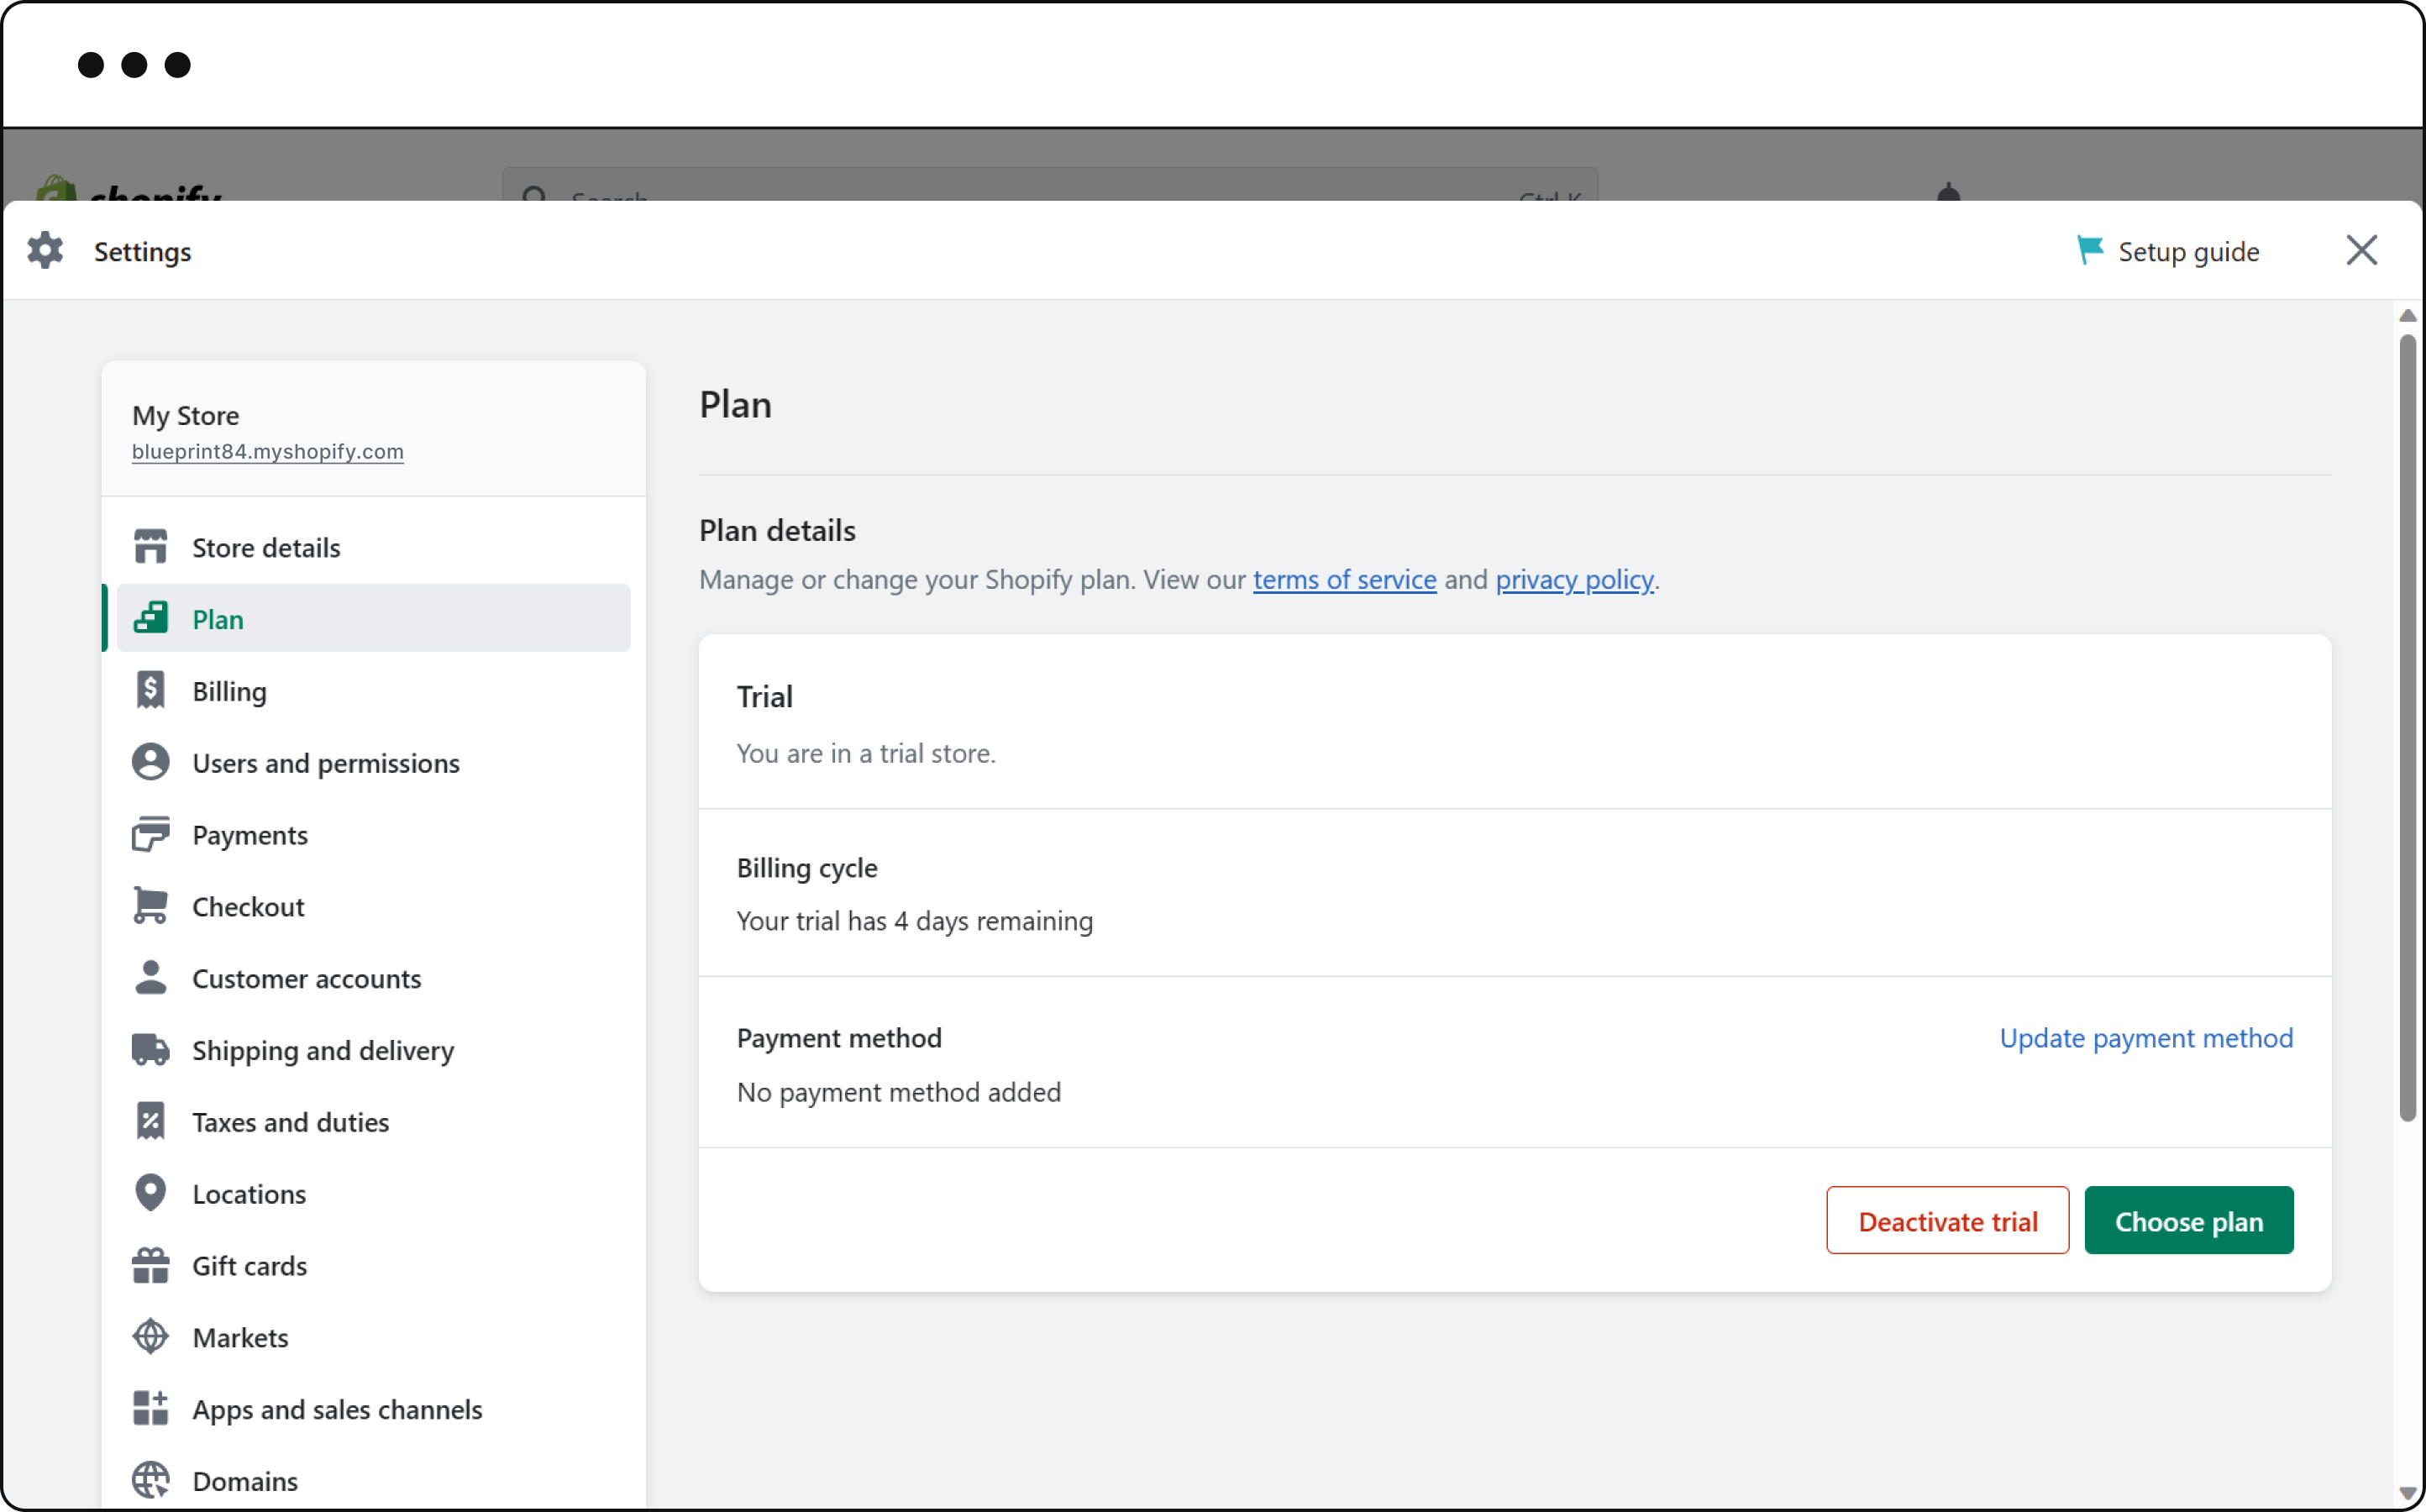2426x1512 pixels.
Task: Click the Users and permissions avatar icon
Action: 150,762
